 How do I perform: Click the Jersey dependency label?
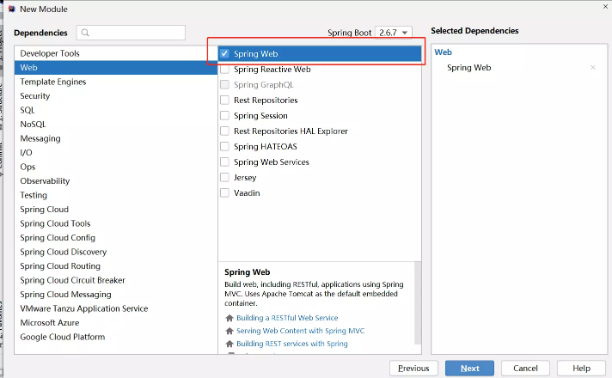click(245, 177)
